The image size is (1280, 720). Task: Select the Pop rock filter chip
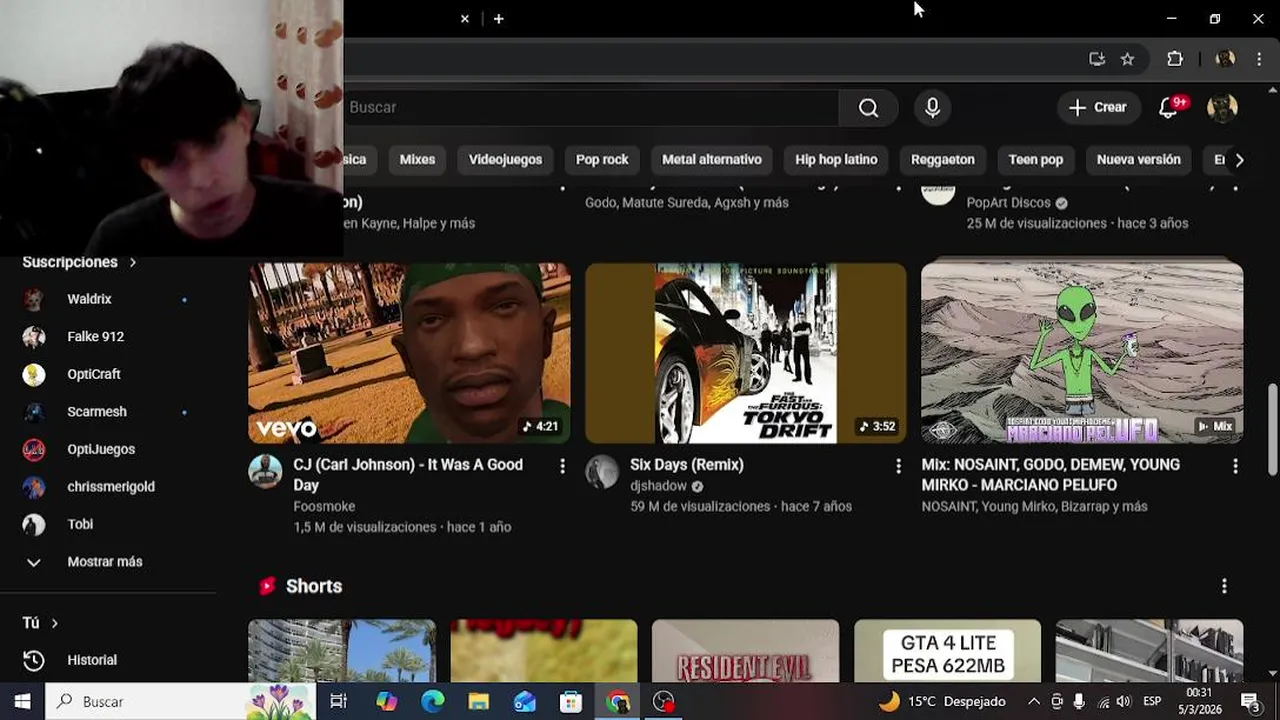pos(602,160)
